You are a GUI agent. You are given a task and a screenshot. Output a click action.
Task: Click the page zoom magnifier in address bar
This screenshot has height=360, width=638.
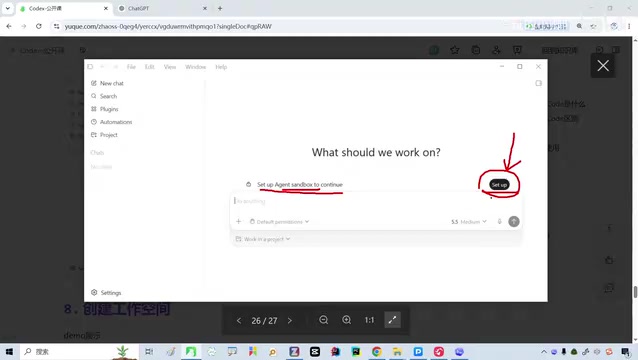click(579, 26)
